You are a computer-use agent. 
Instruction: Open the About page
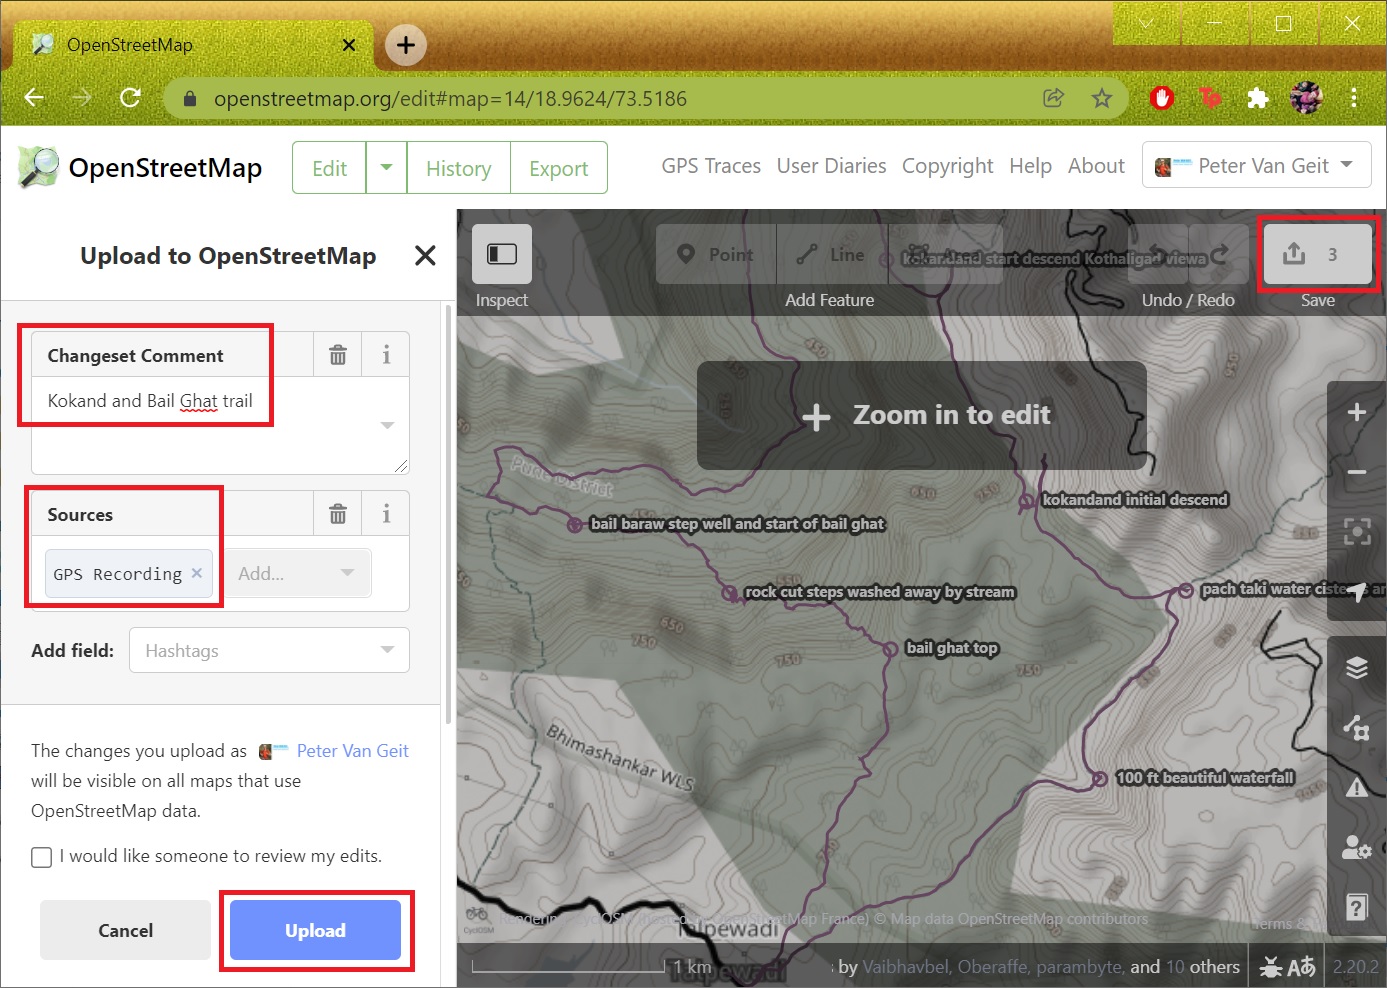(x=1096, y=166)
